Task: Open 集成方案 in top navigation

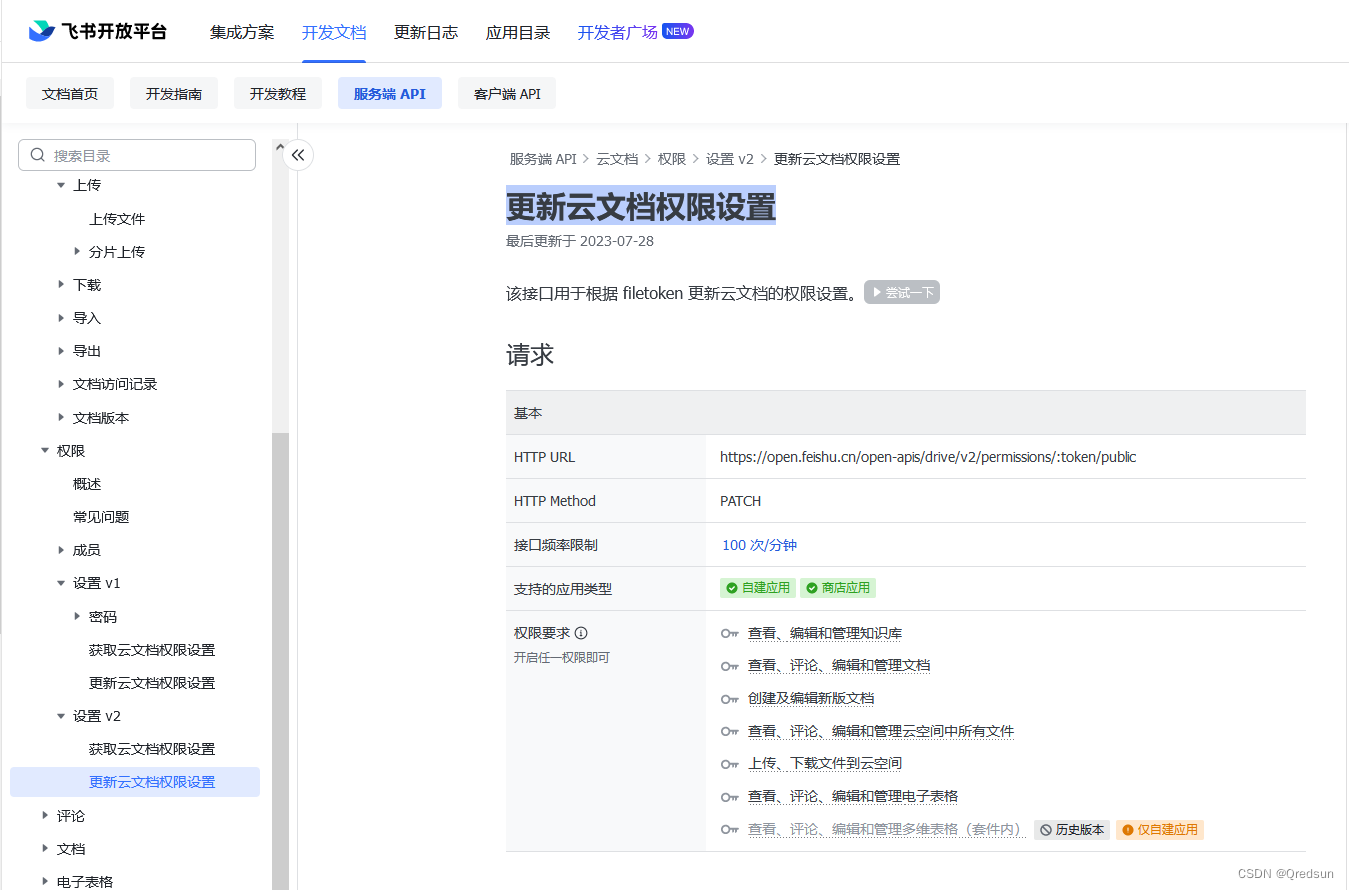Action: pos(242,32)
